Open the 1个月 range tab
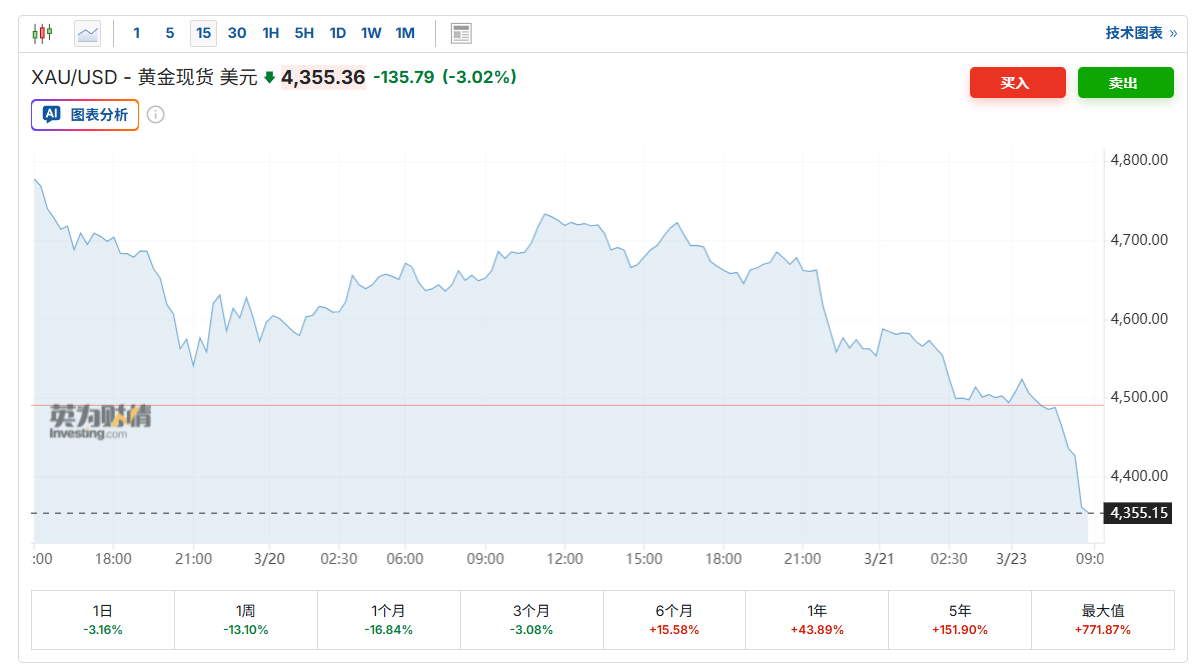The image size is (1200, 672). [388, 620]
